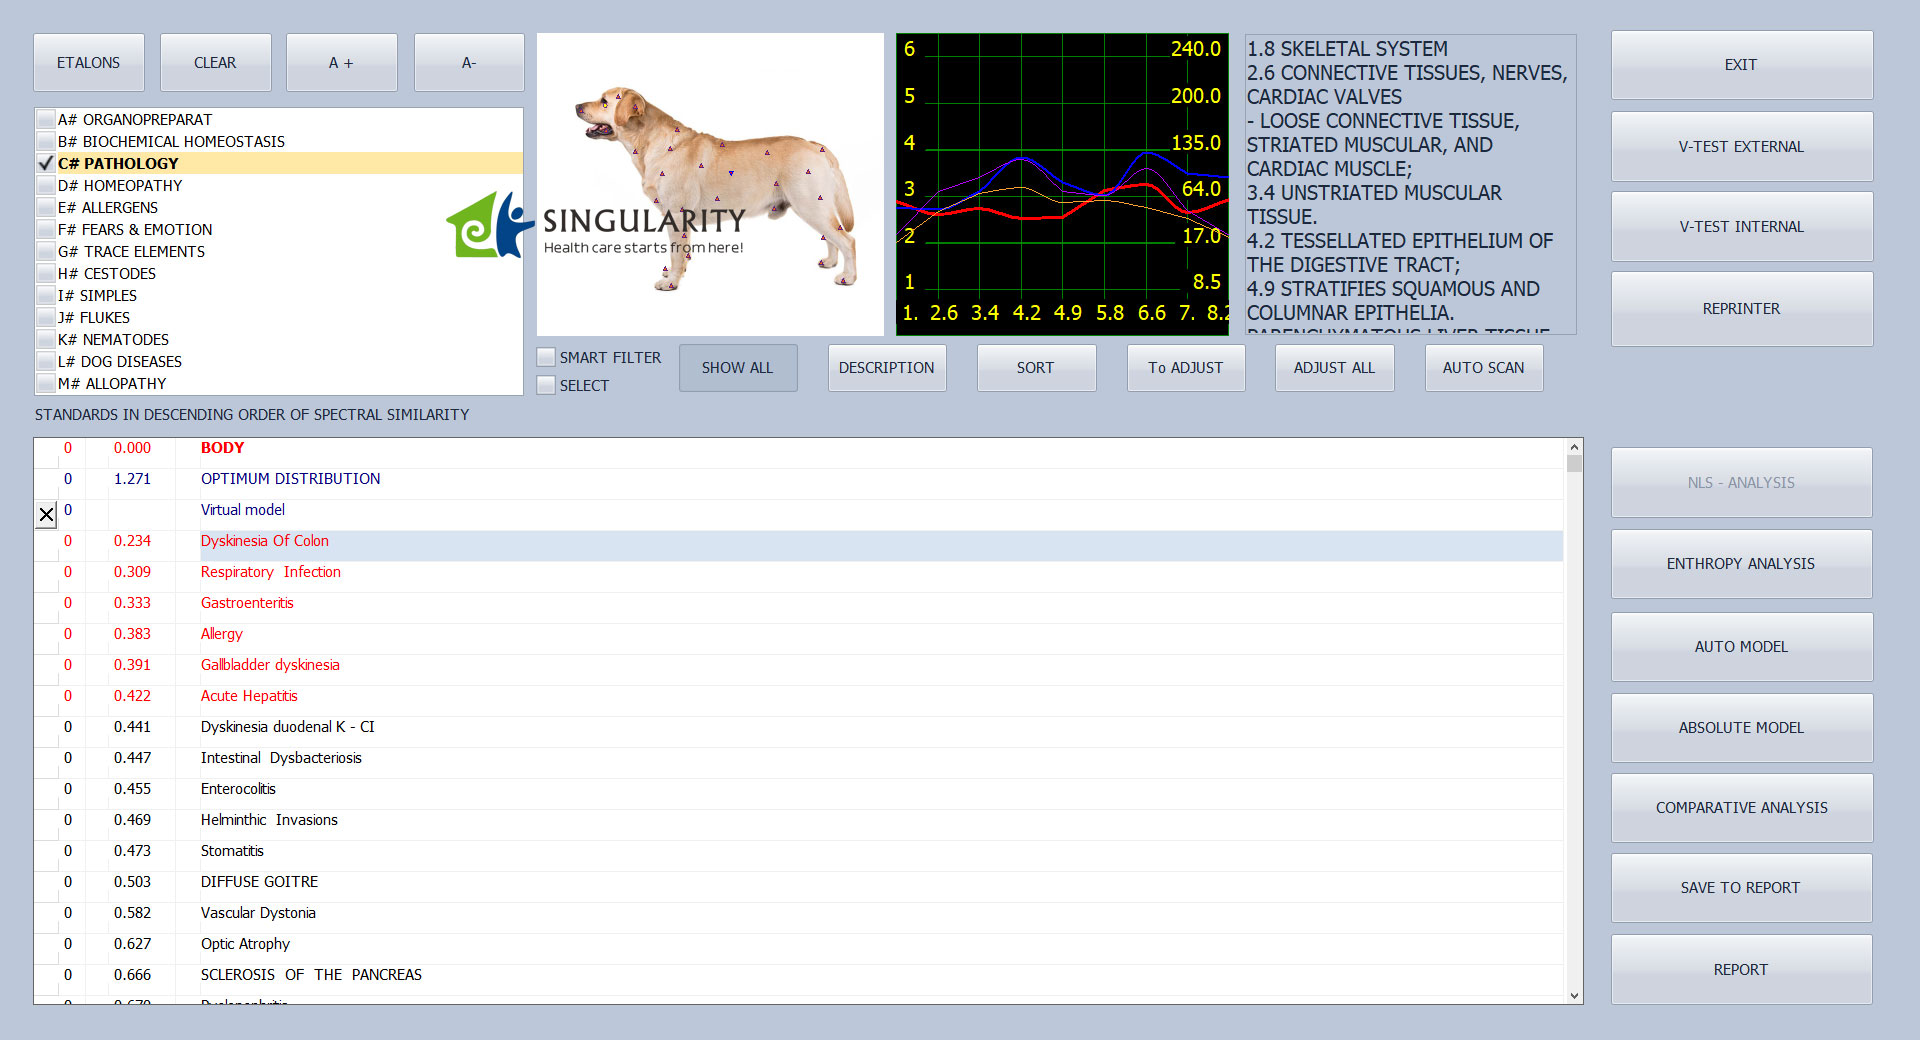Enable the SMART FILTER checkbox
Screen dimensions: 1920x1040
(x=546, y=357)
